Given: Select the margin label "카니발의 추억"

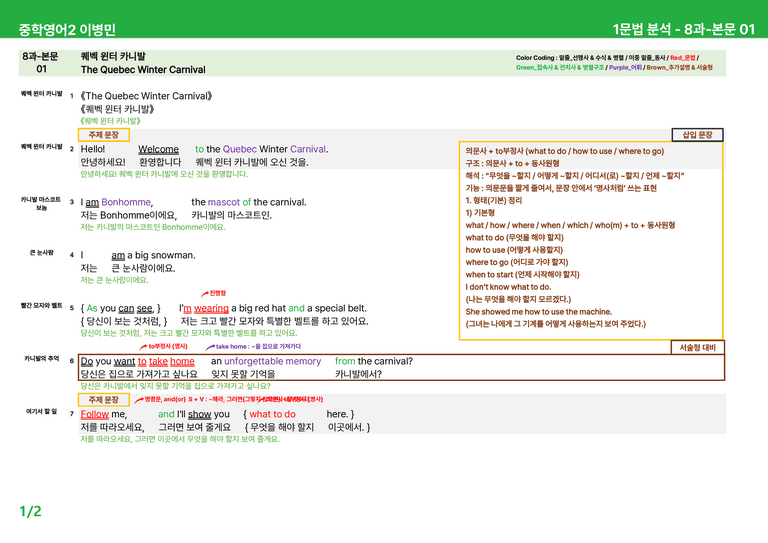Looking at the screenshot, I should pyautogui.click(x=42, y=358).
